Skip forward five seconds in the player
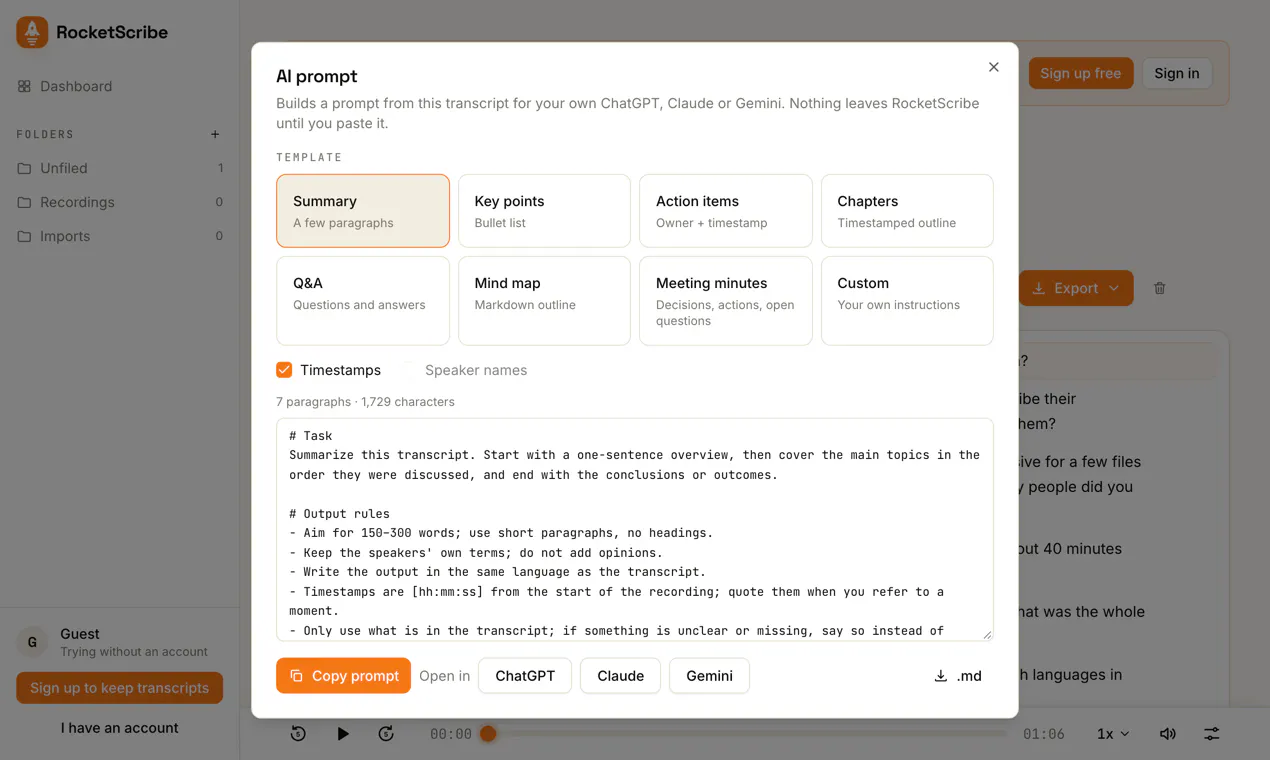Image resolution: width=1270 pixels, height=760 pixels. tap(386, 734)
